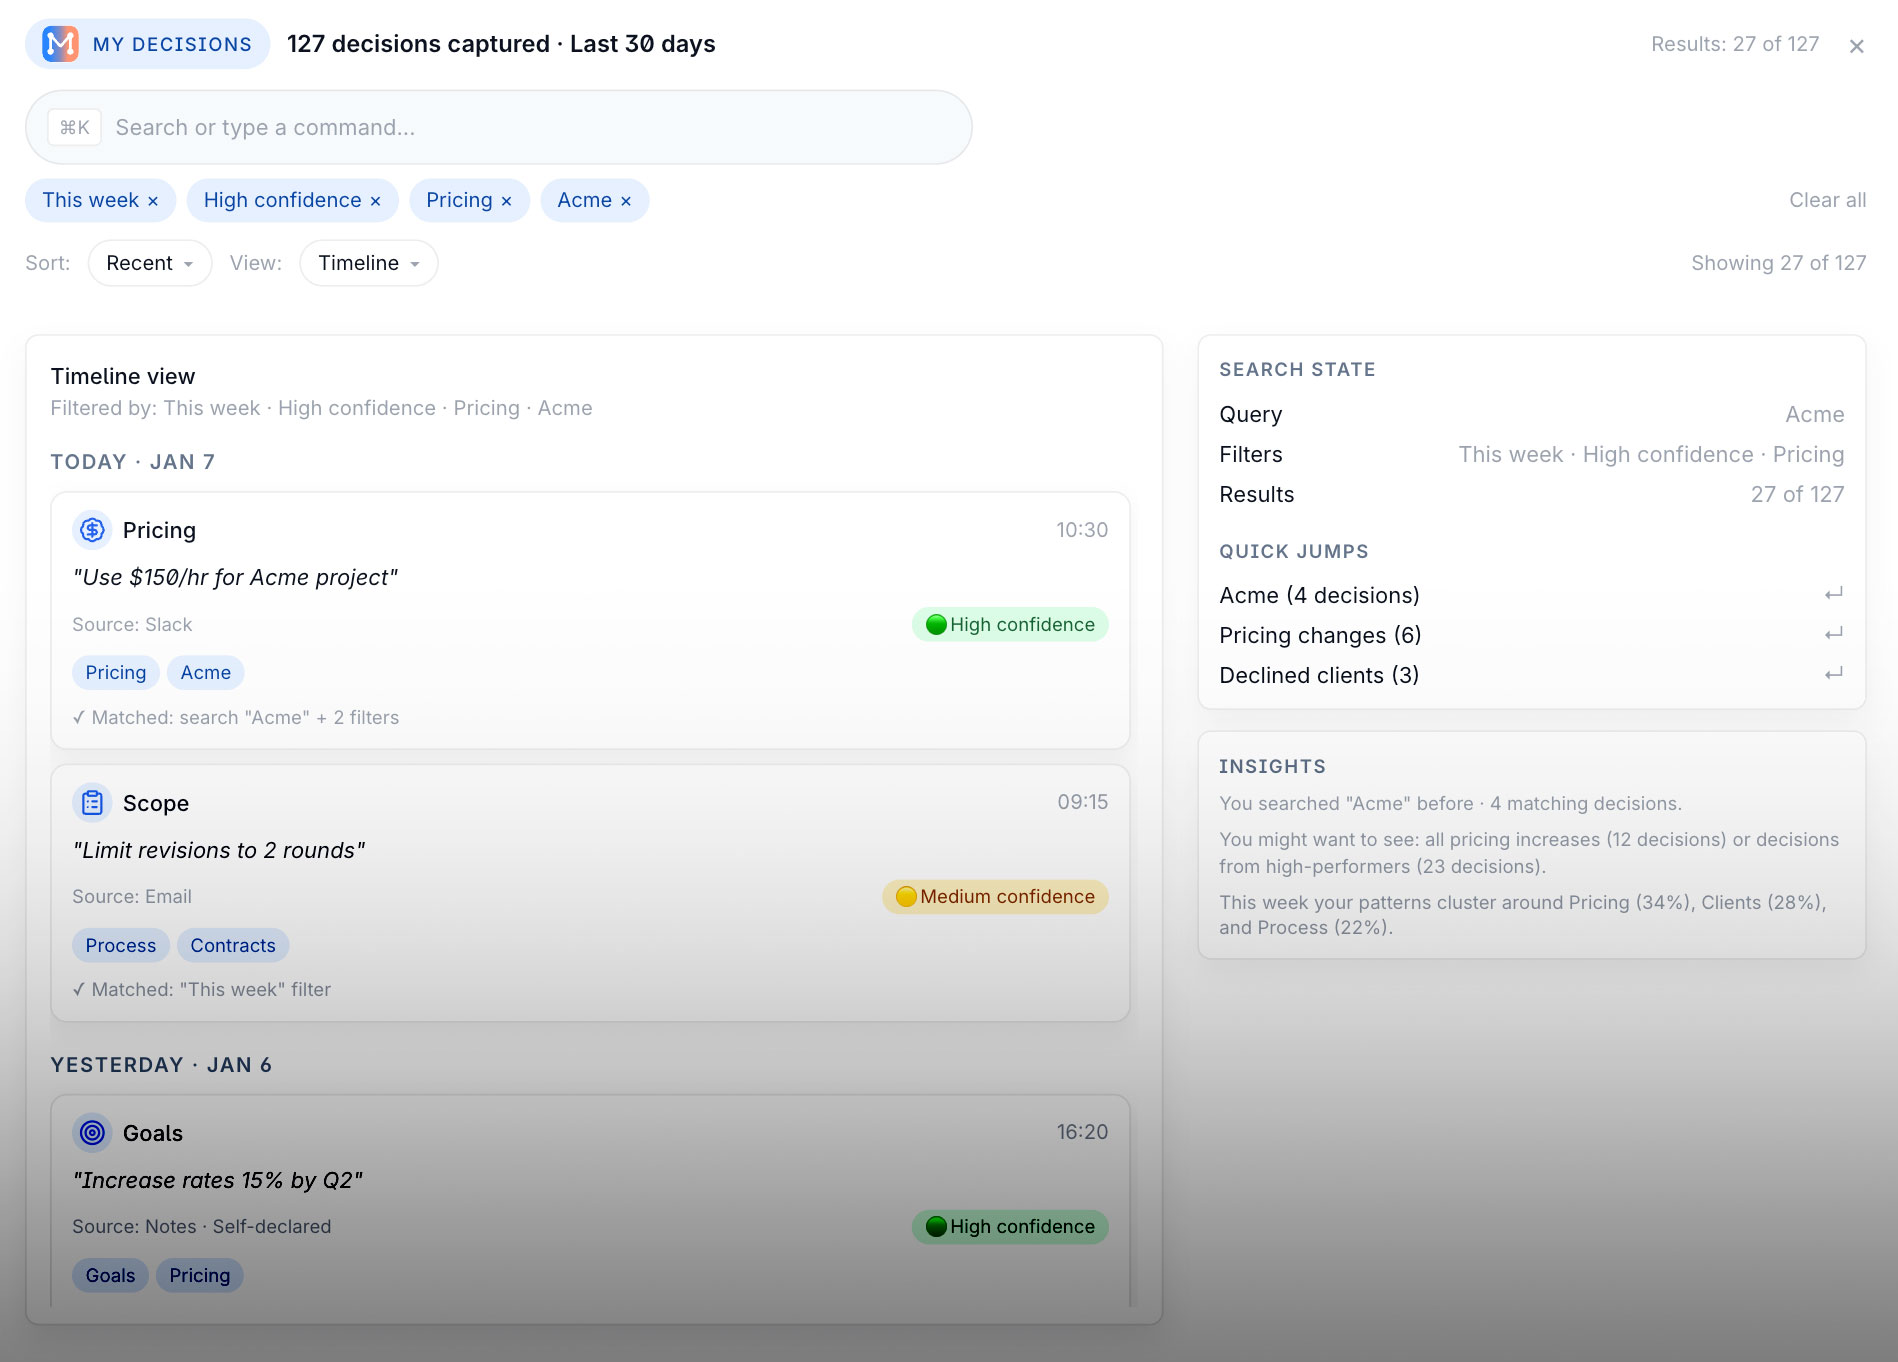Select the 'Pricing' tag on the first decision card

pos(115,672)
